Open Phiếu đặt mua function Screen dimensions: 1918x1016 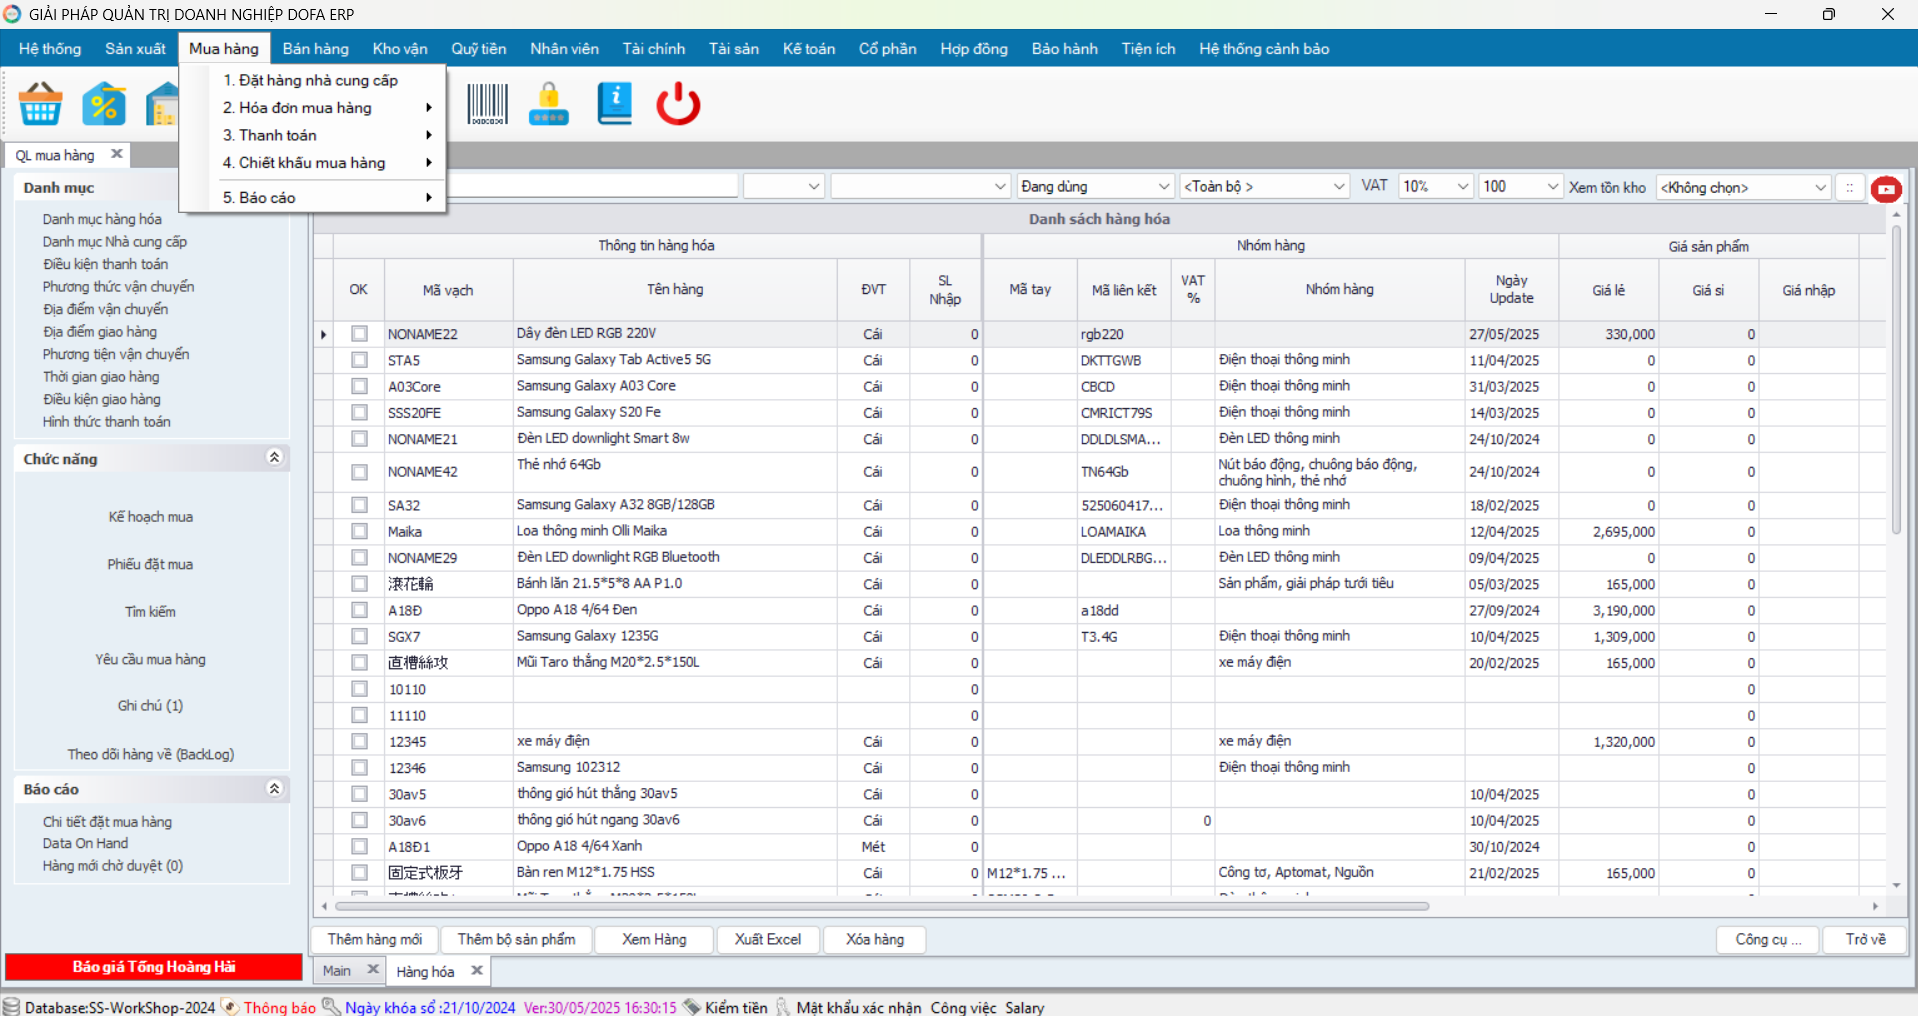tap(151, 564)
